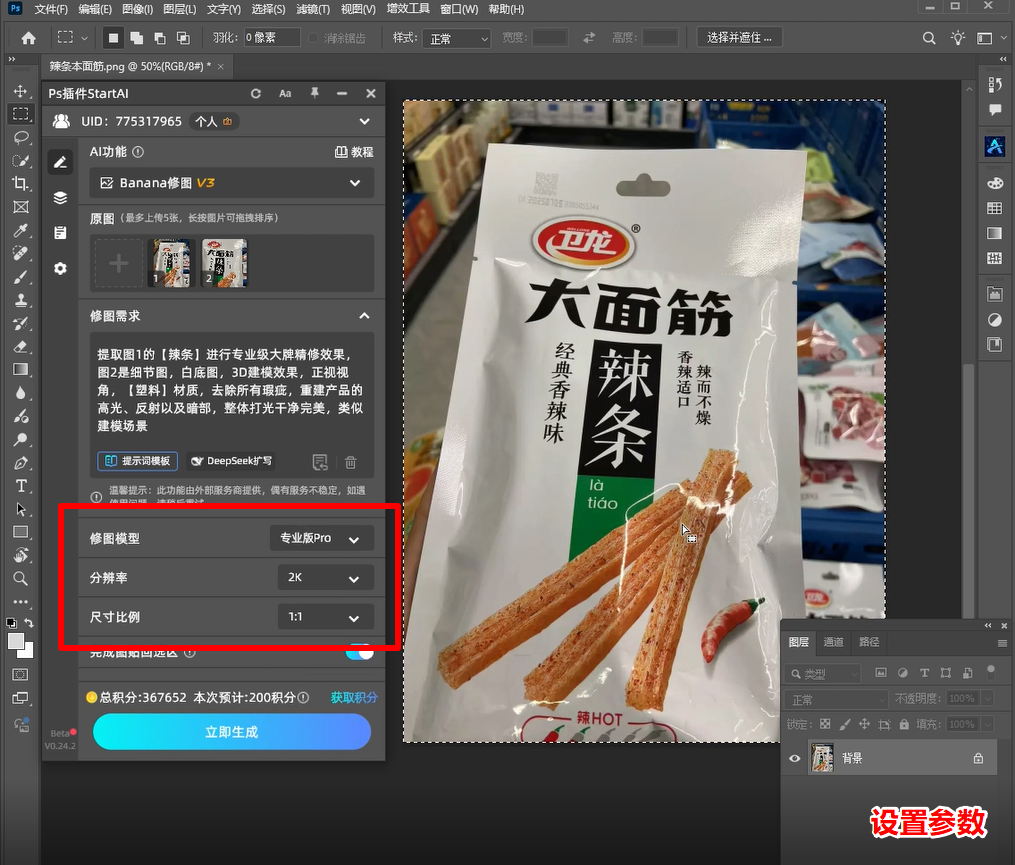The image size is (1015, 865).
Task: Select the Brush tool
Action: 21,277
